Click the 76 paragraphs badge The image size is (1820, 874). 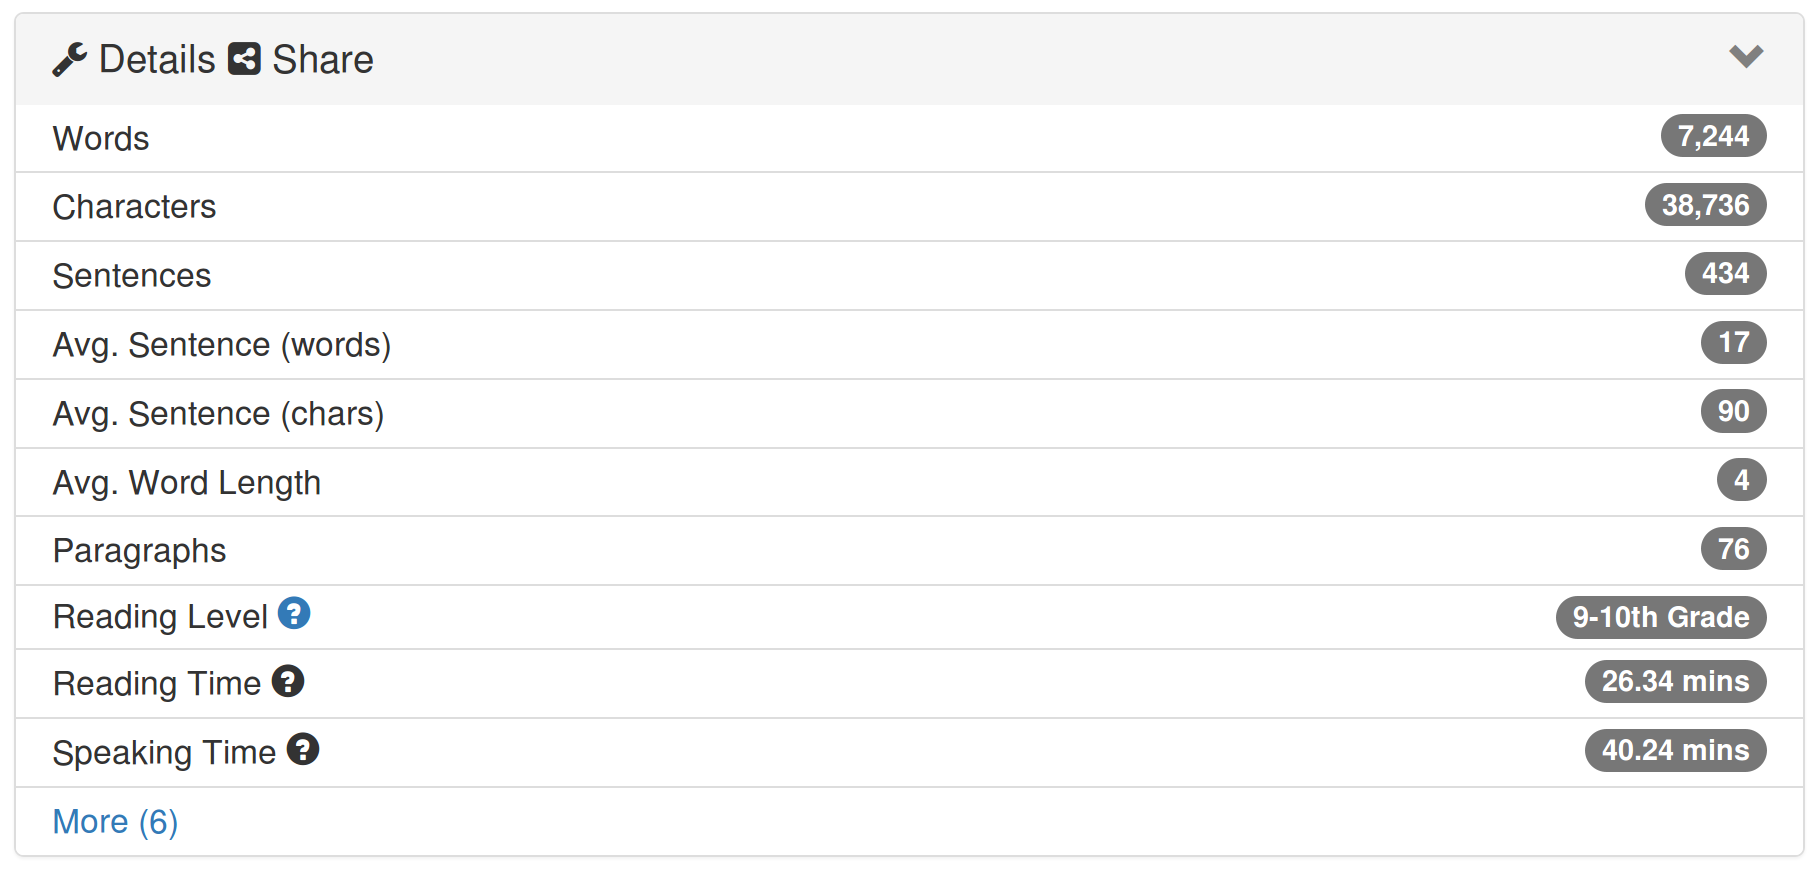point(1733,549)
